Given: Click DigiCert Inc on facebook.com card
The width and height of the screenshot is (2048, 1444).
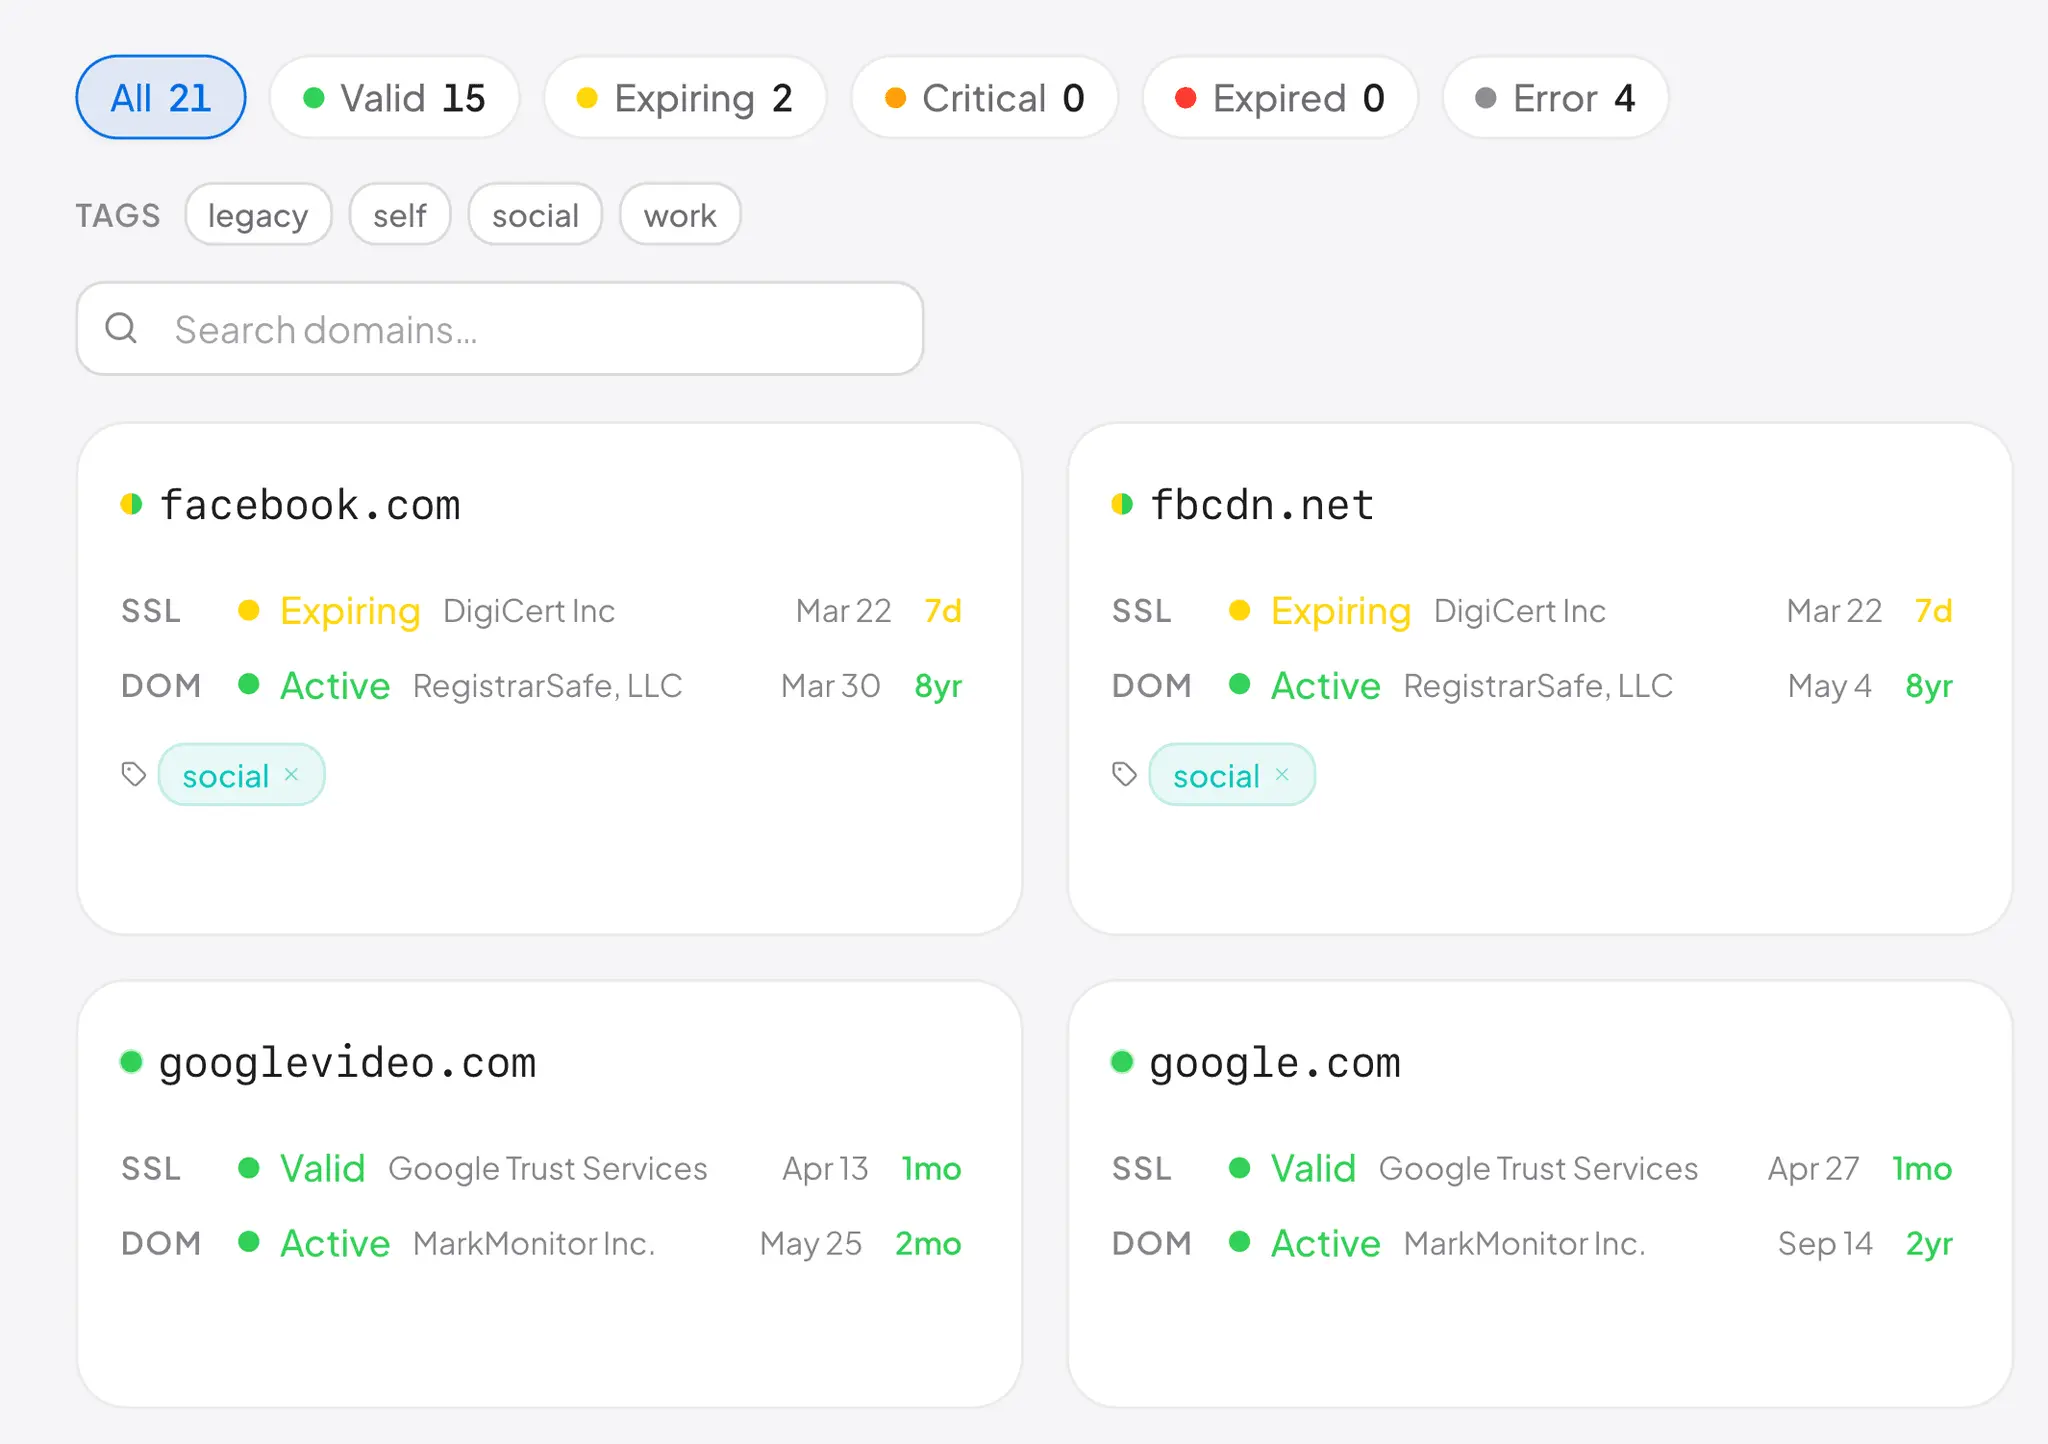Looking at the screenshot, I should [x=529, y=610].
